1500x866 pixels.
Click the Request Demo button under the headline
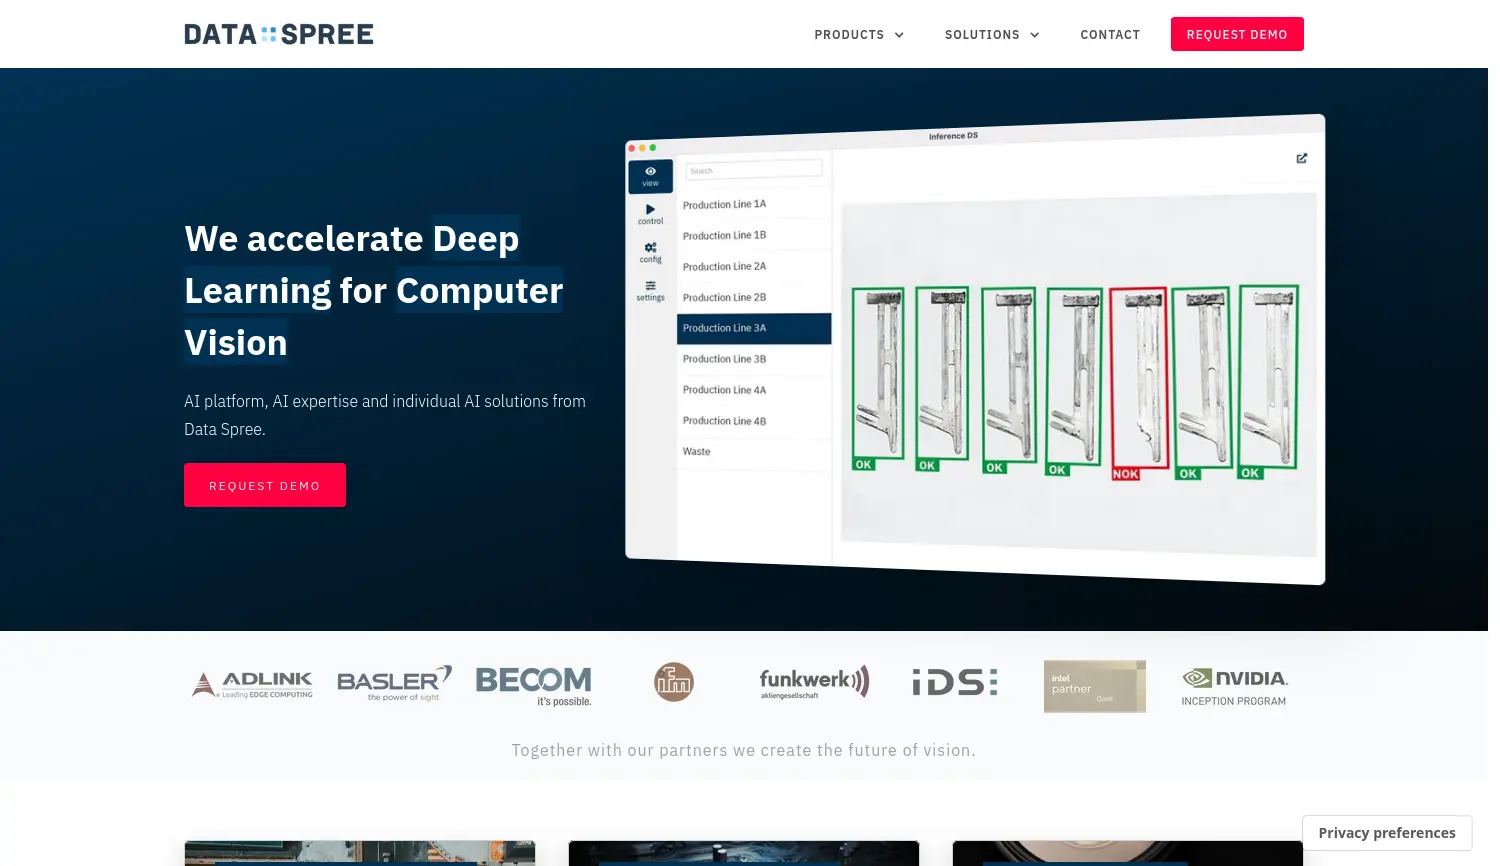click(264, 485)
